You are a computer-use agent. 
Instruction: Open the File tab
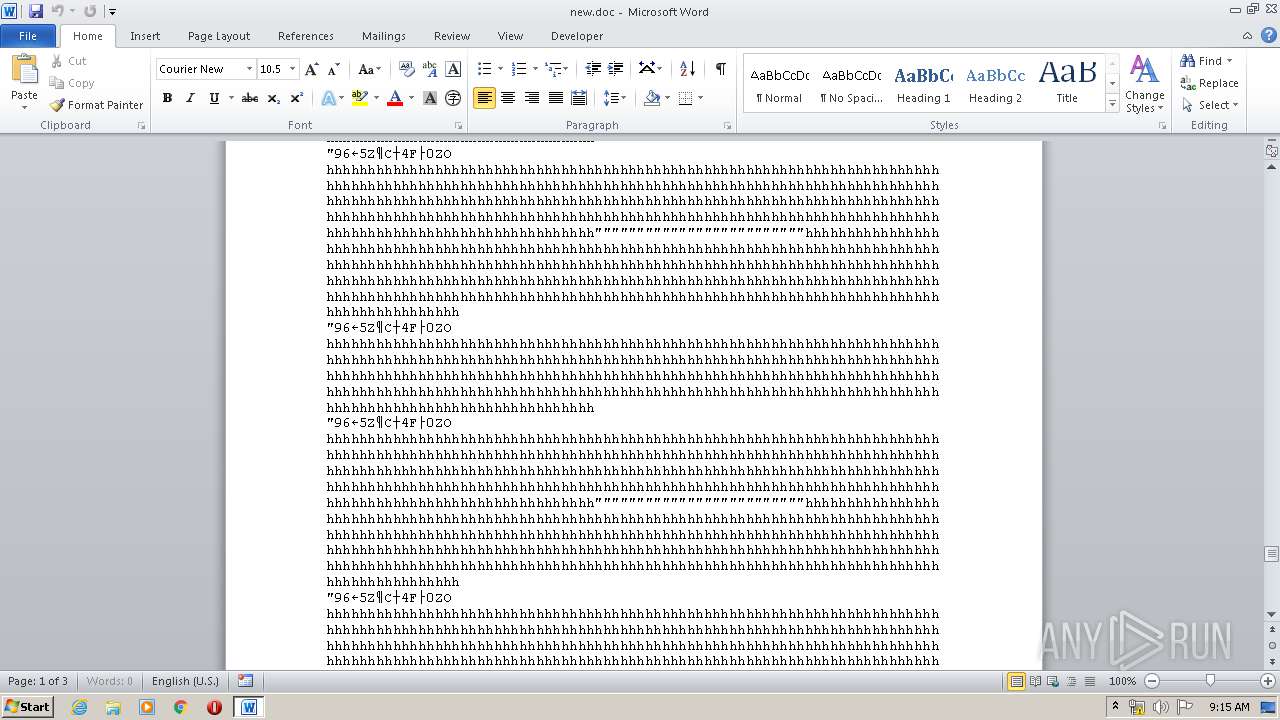[28, 36]
